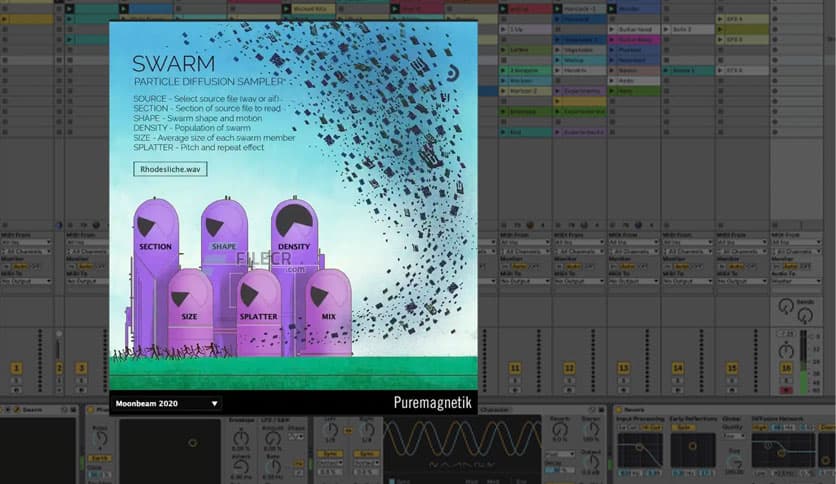Launch the 'EFX 4' clip in track 15

tap(743, 19)
